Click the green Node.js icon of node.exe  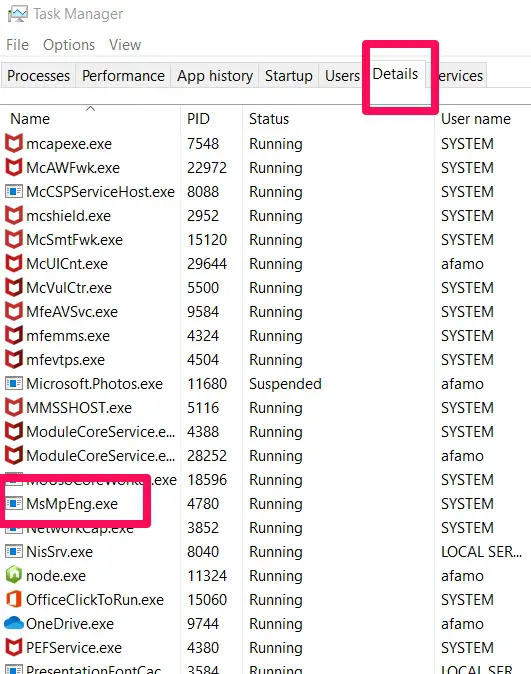pos(14,575)
